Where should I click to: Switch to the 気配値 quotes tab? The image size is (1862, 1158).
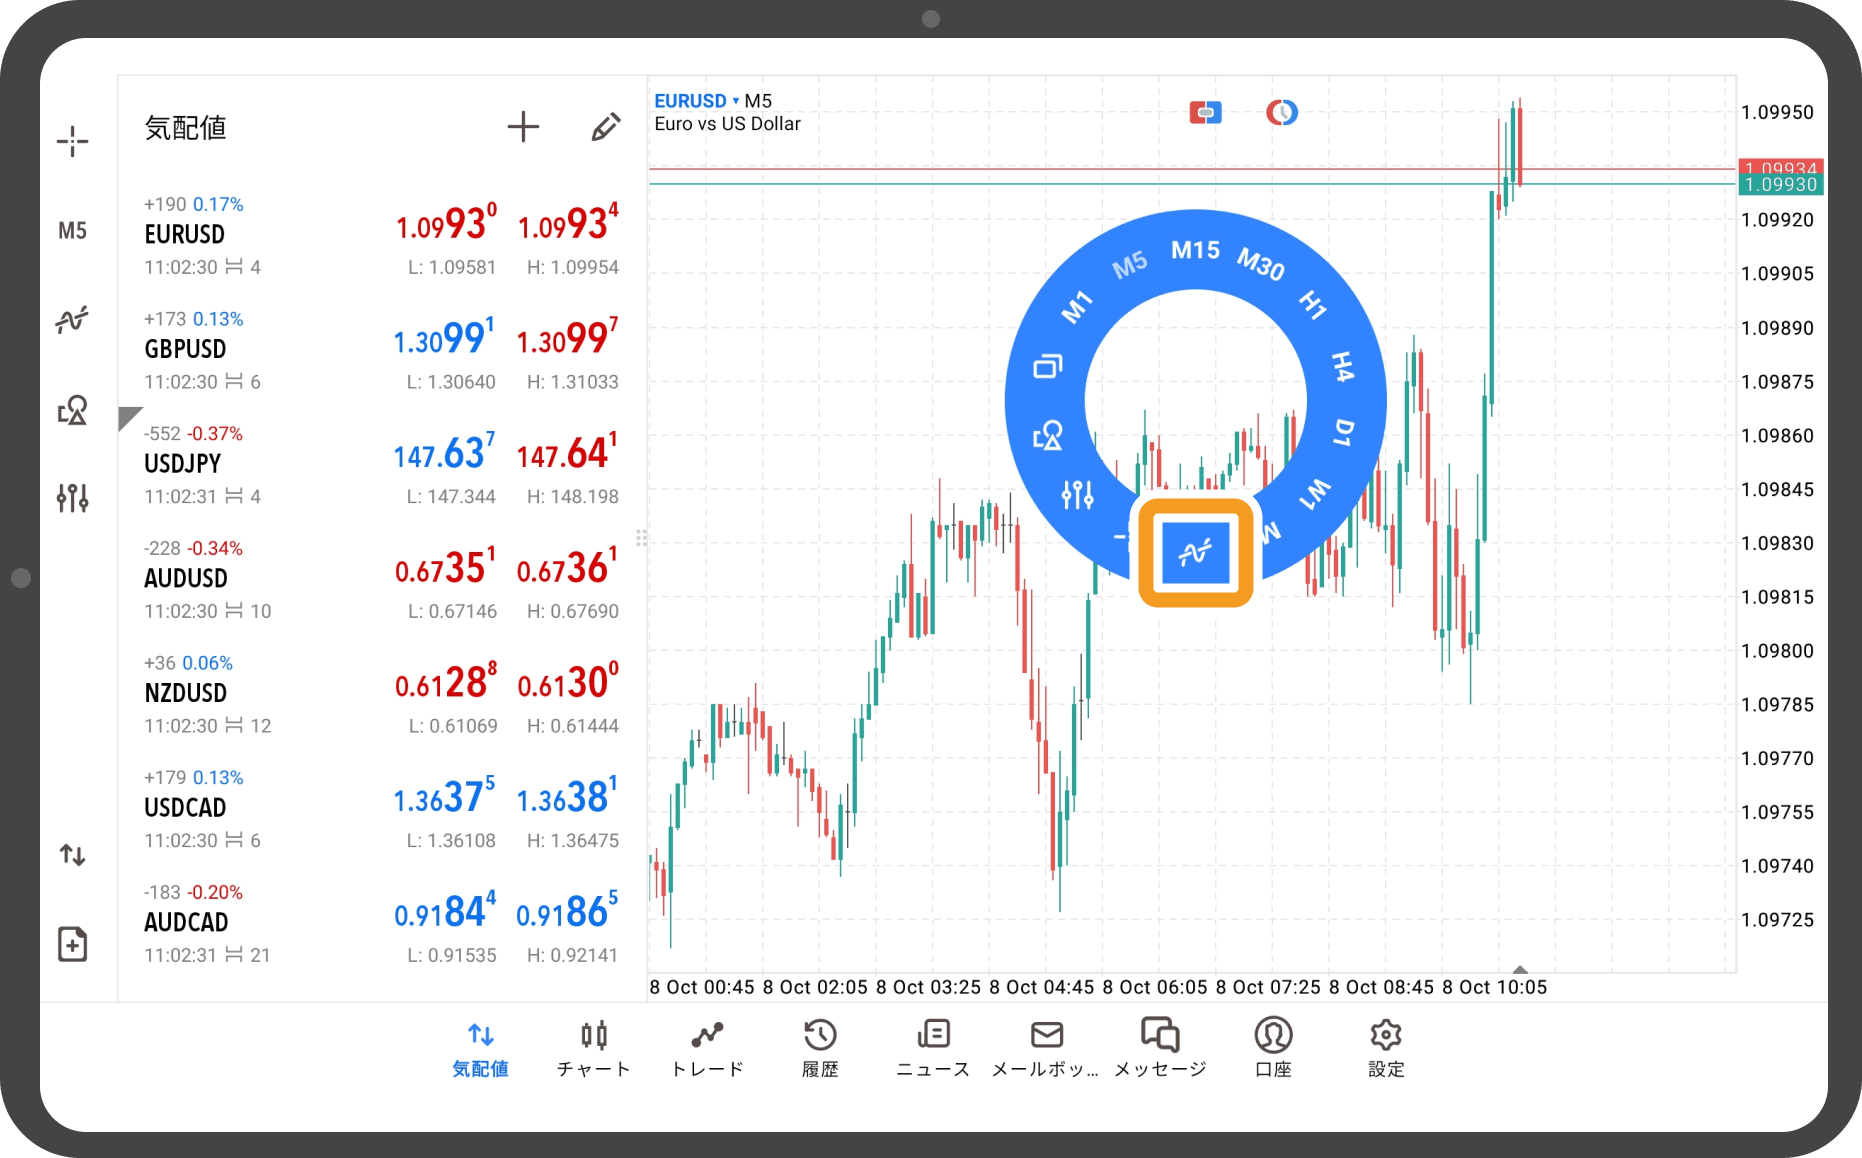click(x=481, y=1049)
